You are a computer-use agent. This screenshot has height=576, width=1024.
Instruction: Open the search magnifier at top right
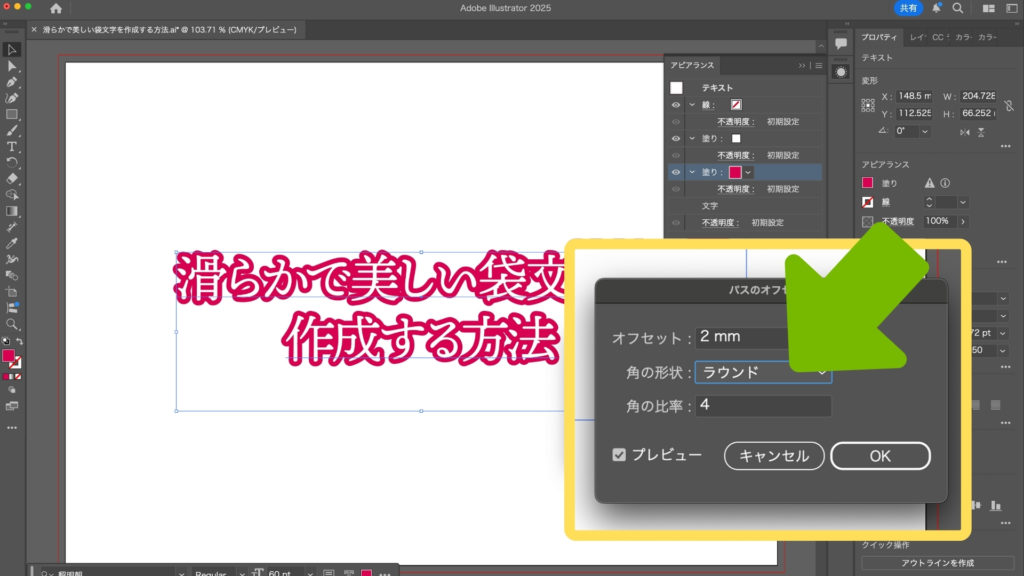pos(958,8)
